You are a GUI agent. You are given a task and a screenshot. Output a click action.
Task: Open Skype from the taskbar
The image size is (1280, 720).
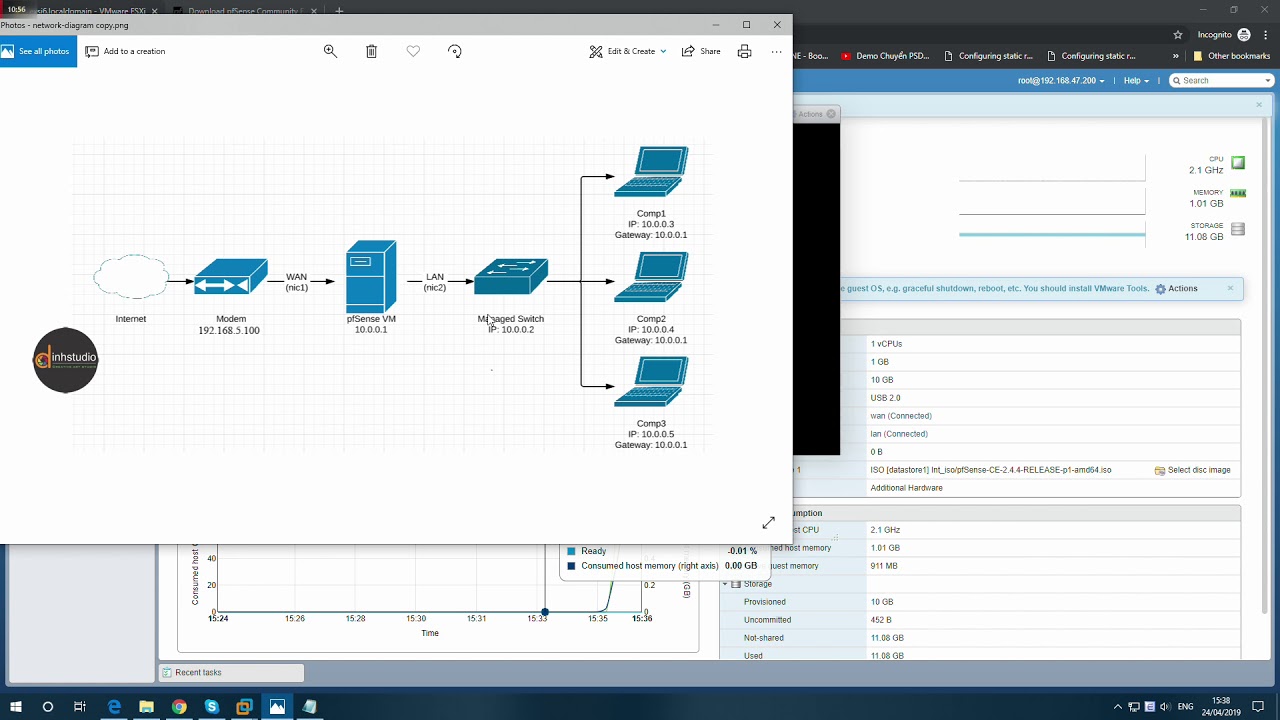point(212,707)
